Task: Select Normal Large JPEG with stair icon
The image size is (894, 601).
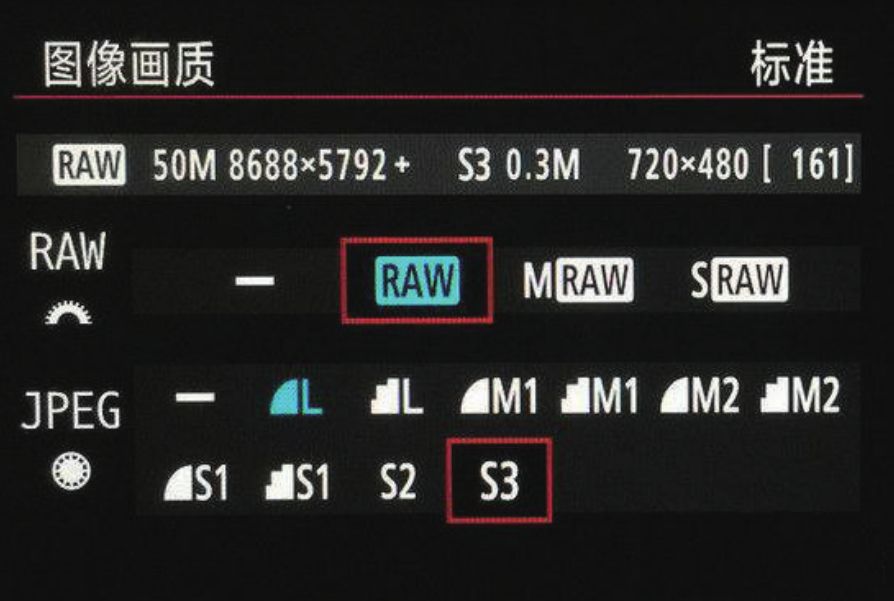Action: 397,396
